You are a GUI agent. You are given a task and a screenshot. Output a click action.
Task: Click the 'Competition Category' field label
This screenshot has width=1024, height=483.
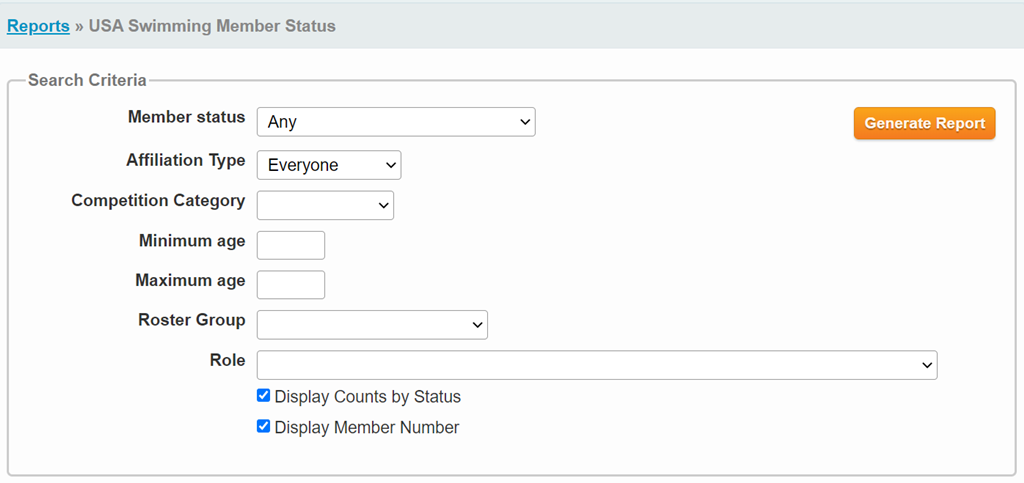158,200
